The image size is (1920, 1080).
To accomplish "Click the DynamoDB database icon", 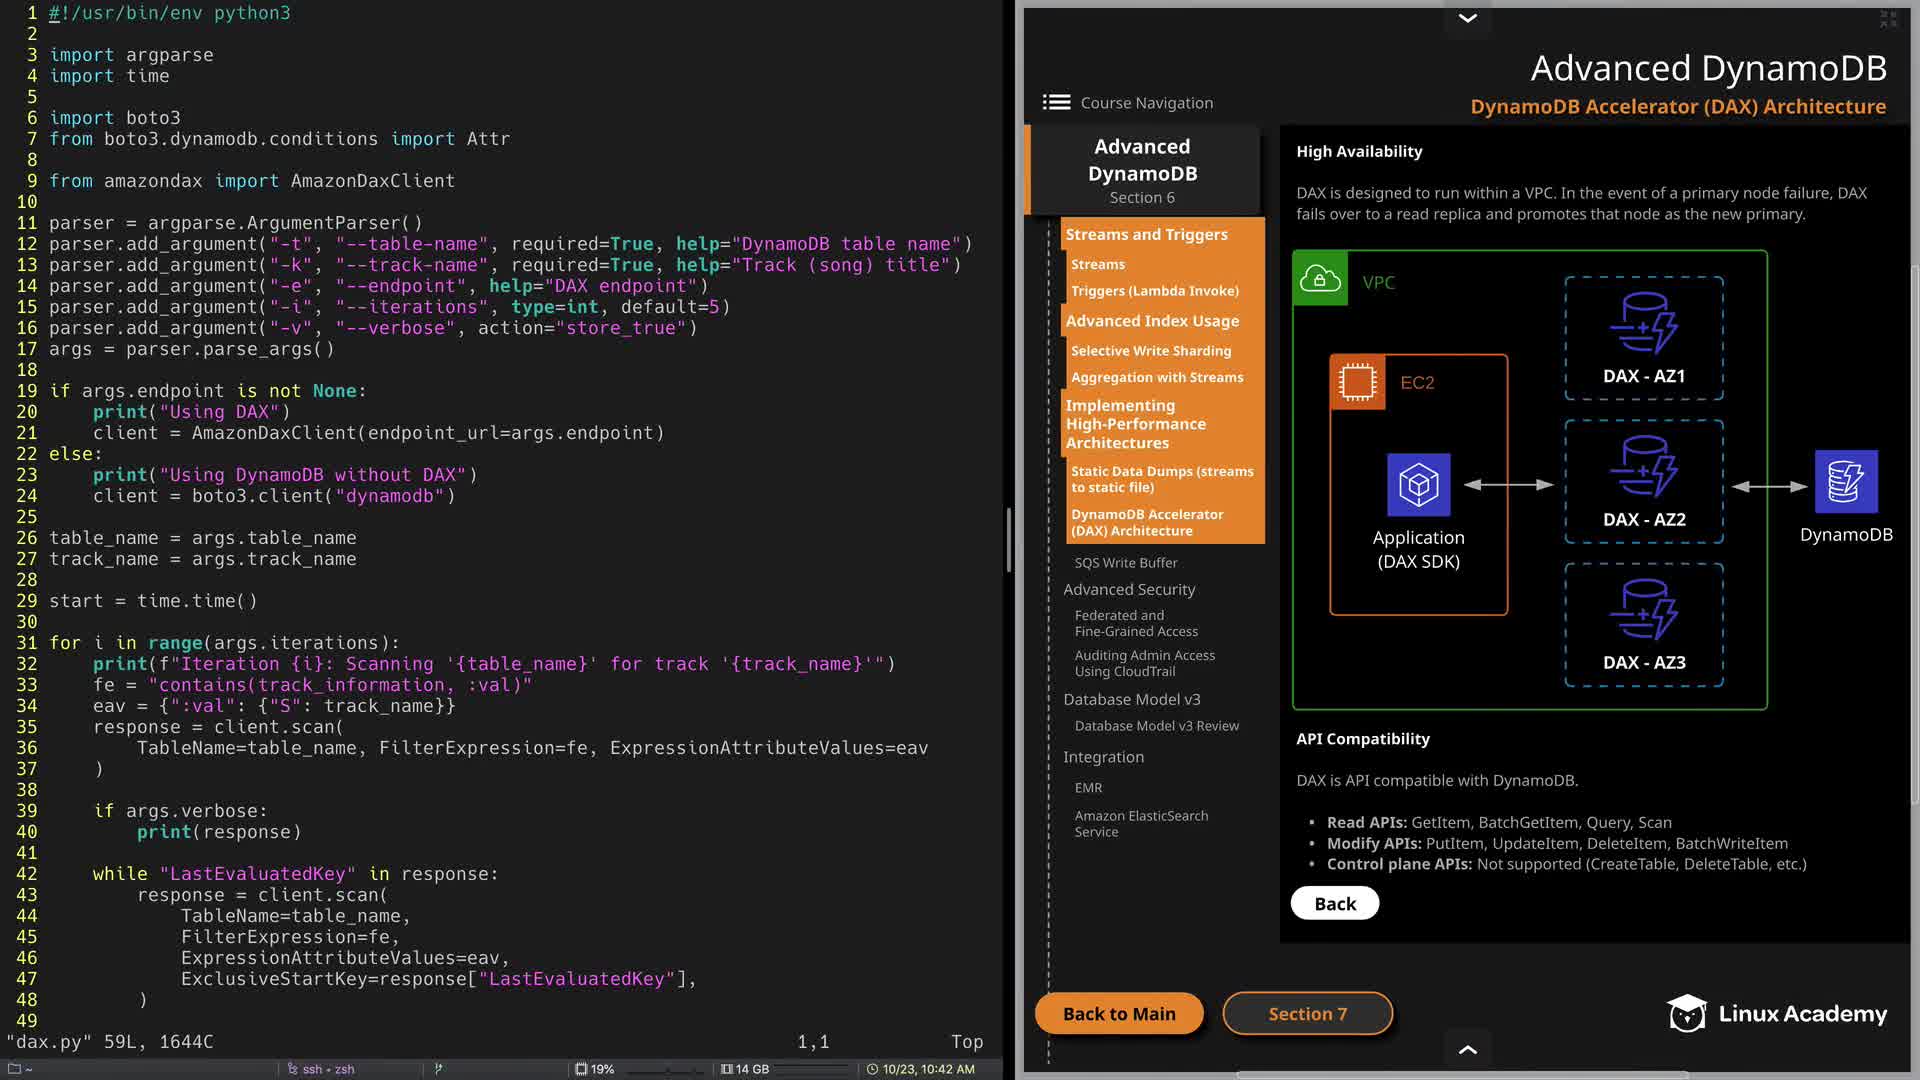I will (x=1845, y=482).
